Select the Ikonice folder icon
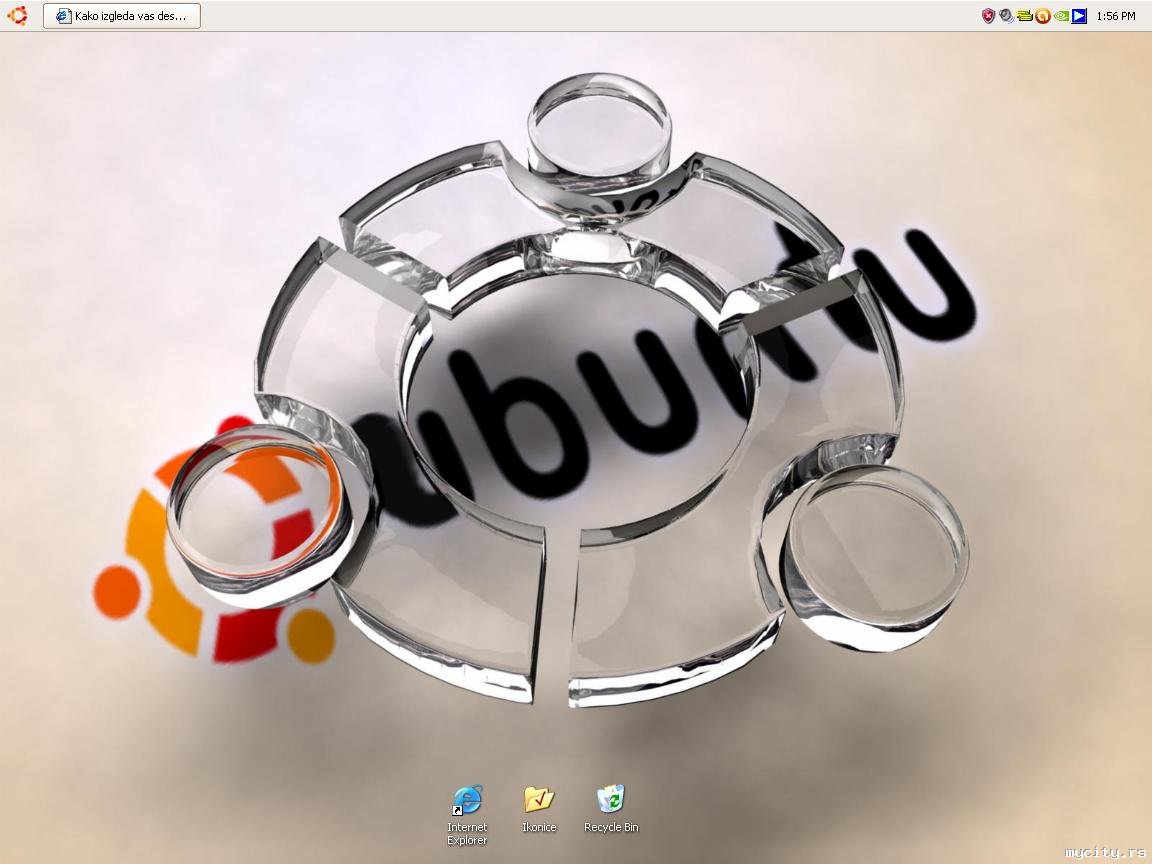The width and height of the screenshot is (1152, 864). [x=539, y=799]
